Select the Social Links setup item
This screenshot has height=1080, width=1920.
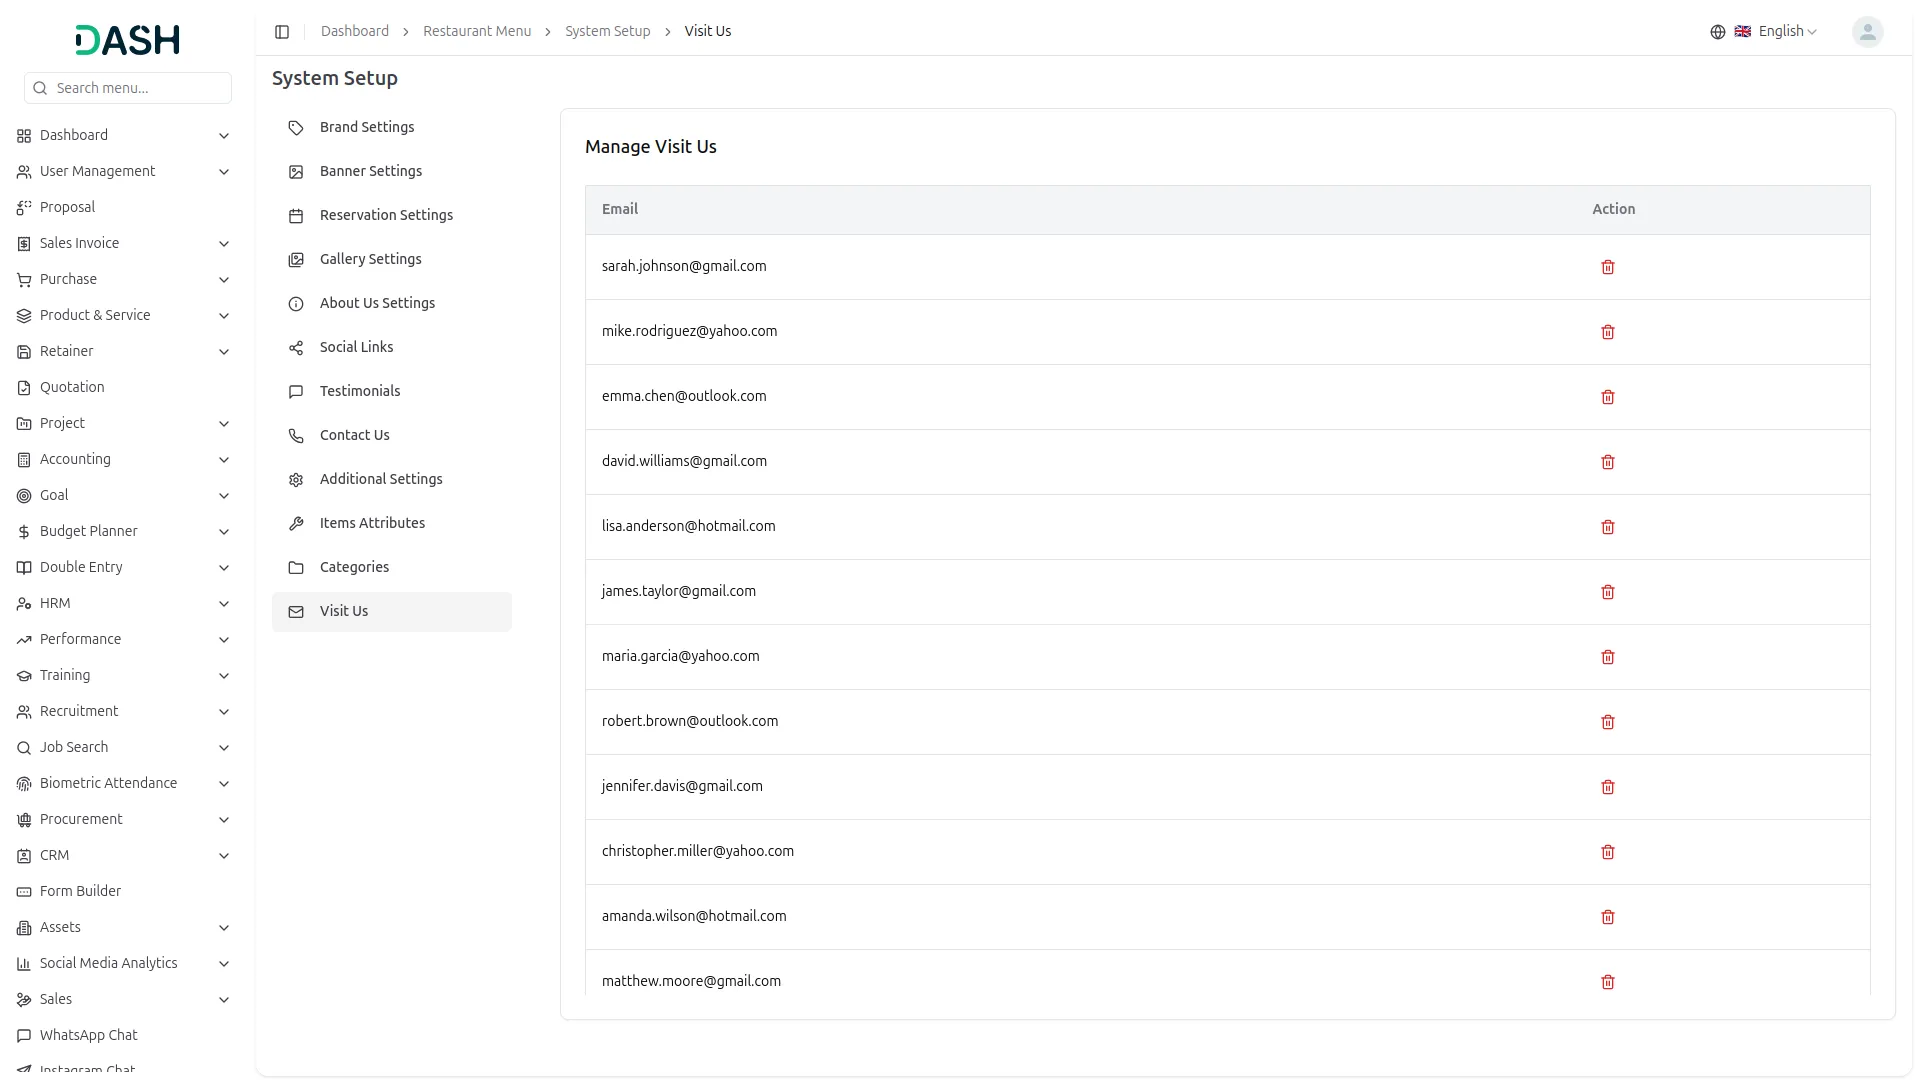356,347
